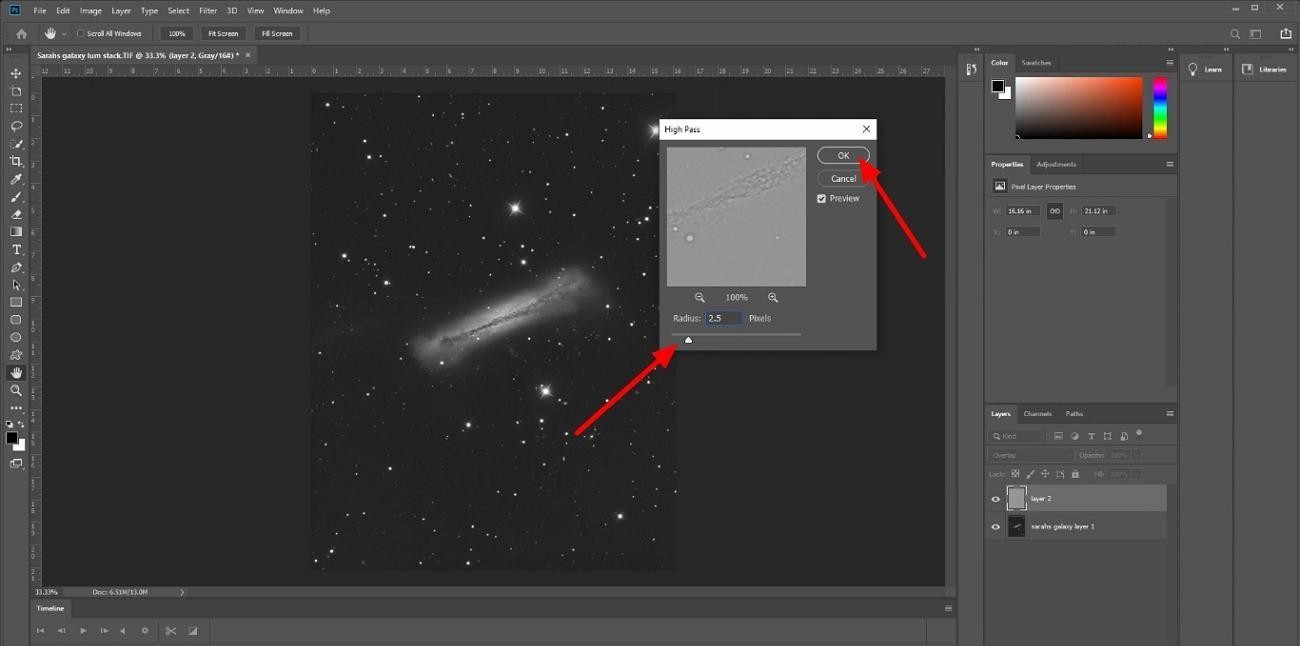
Task: Select the Zoom tool in the toolbox
Action: [16, 391]
